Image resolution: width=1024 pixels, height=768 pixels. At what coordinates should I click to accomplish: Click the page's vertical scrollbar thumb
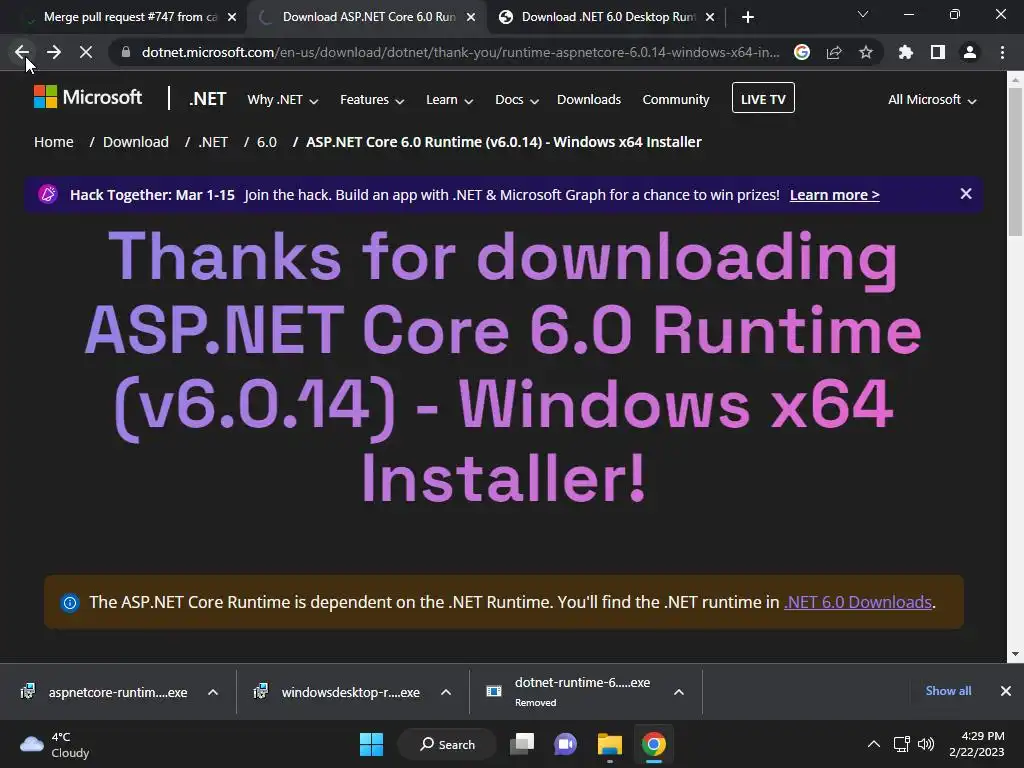click(1015, 162)
